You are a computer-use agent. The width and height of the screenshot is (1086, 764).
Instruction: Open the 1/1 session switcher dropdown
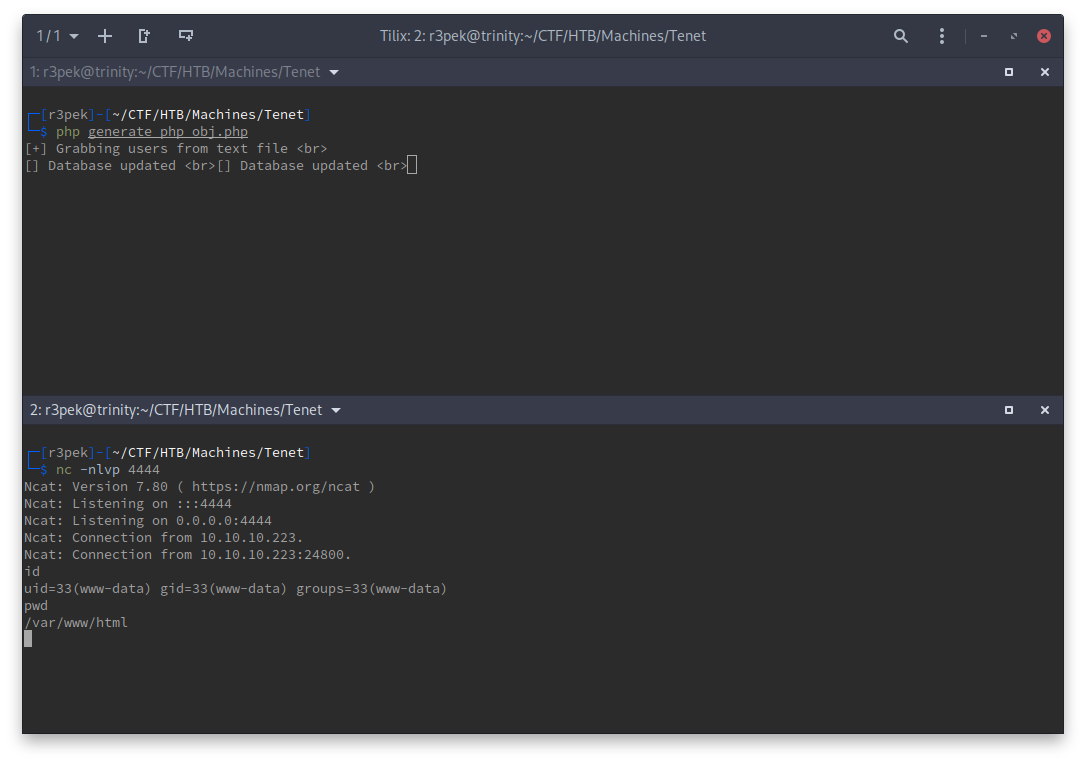coord(57,36)
